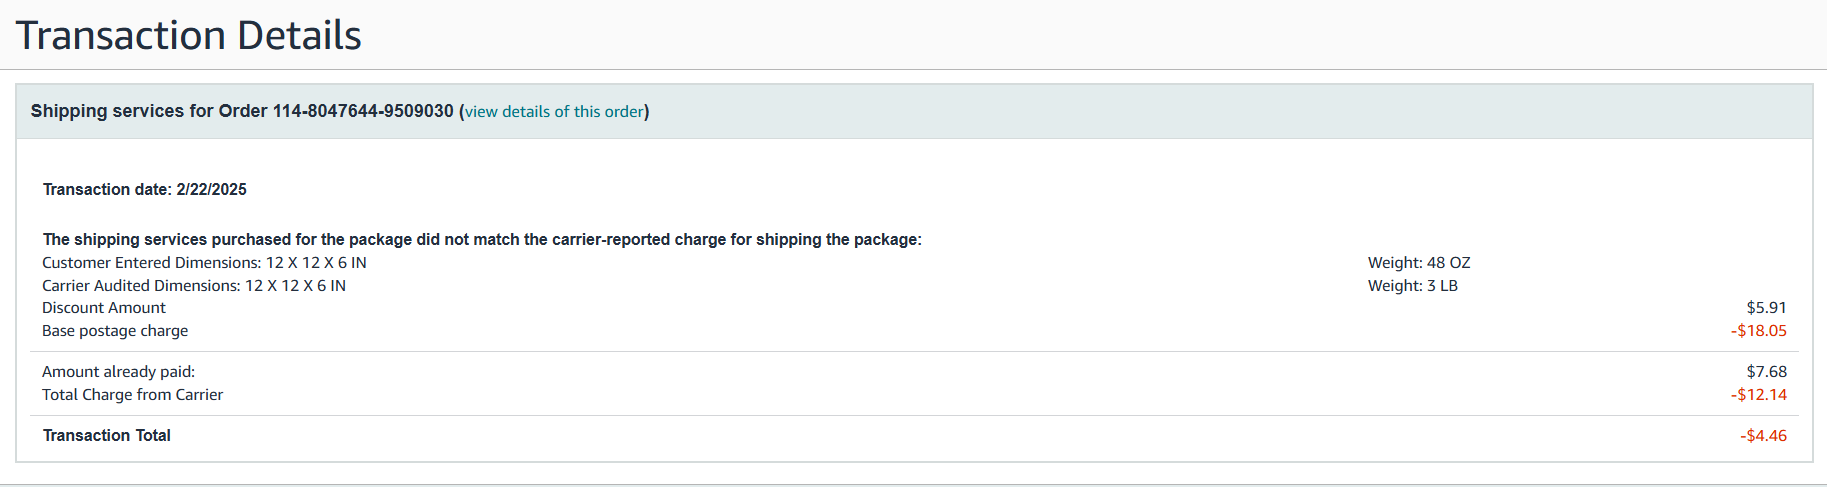Select the Carrier Audited Dimensions line
The height and width of the screenshot is (487, 1827).
(x=194, y=286)
